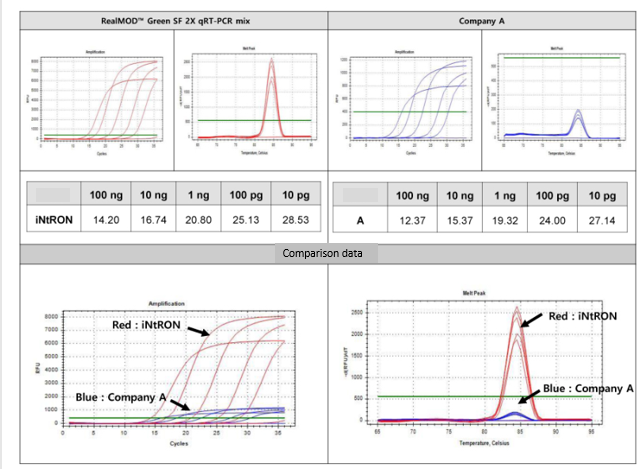The image size is (641, 469).
Task: Click 'Amplification' title of large comparison chart
Action: (166, 304)
